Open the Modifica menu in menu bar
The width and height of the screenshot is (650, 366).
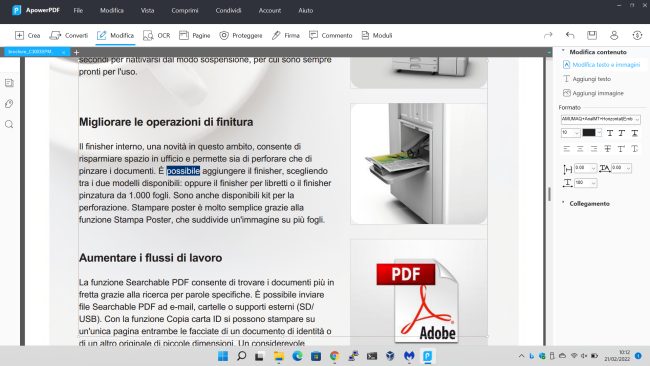pyautogui.click(x=112, y=10)
